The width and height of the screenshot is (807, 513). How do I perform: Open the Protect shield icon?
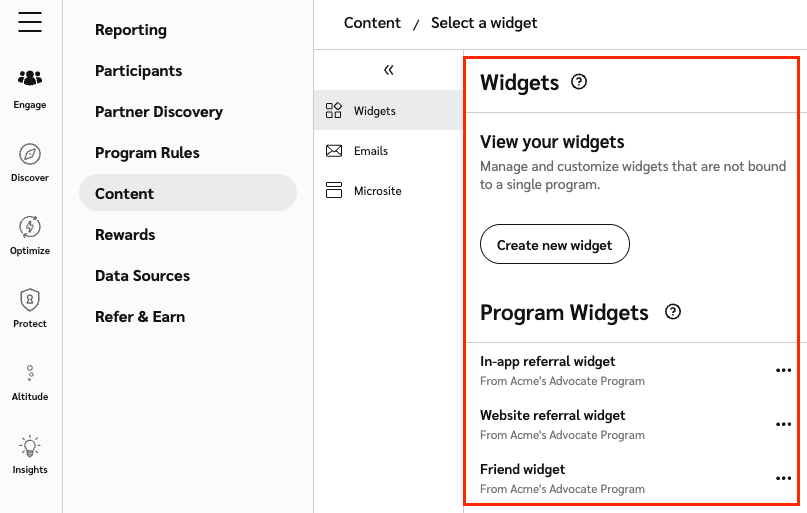[30, 299]
